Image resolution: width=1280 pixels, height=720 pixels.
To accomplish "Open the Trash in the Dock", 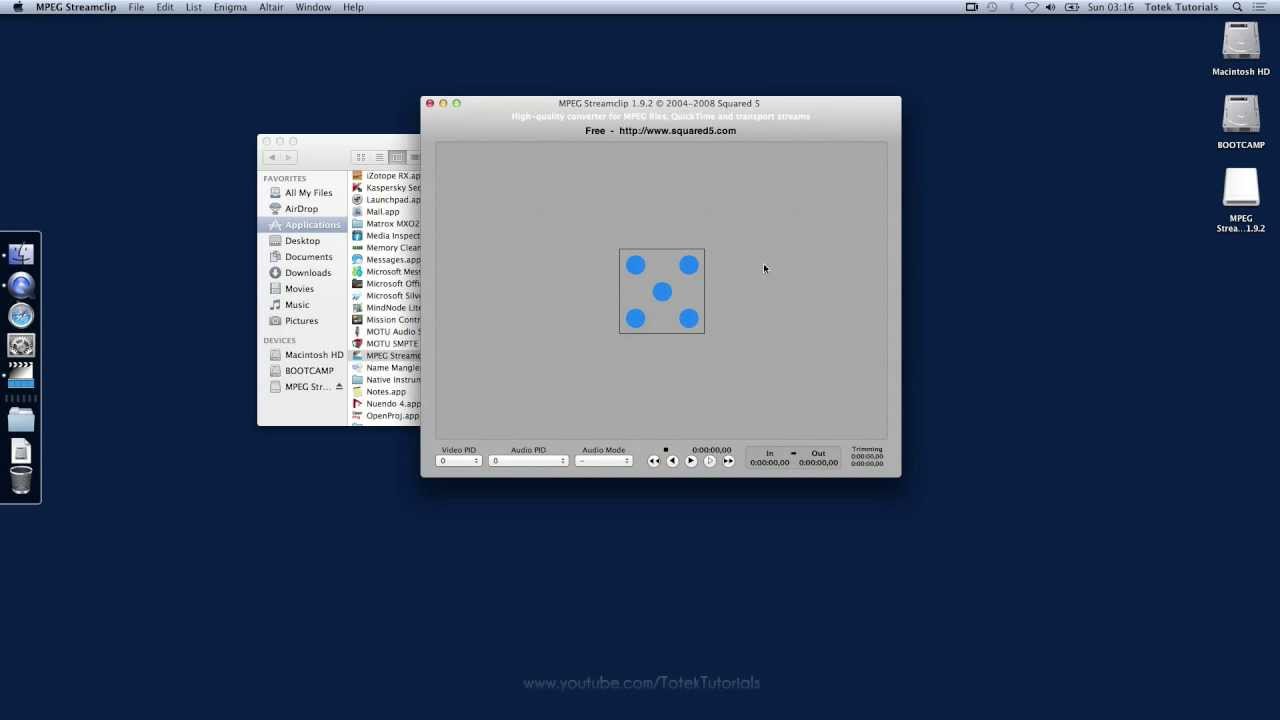I will coord(21,482).
